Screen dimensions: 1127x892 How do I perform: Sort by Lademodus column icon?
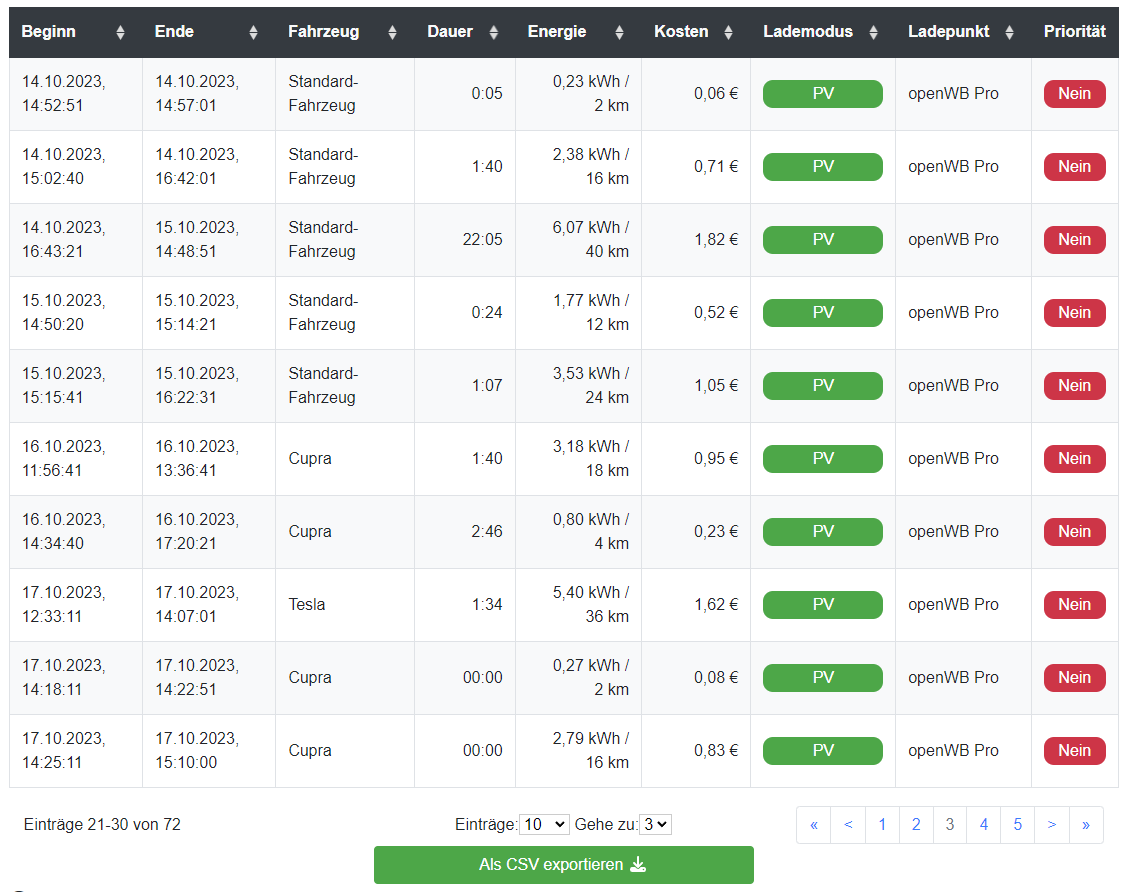(873, 32)
